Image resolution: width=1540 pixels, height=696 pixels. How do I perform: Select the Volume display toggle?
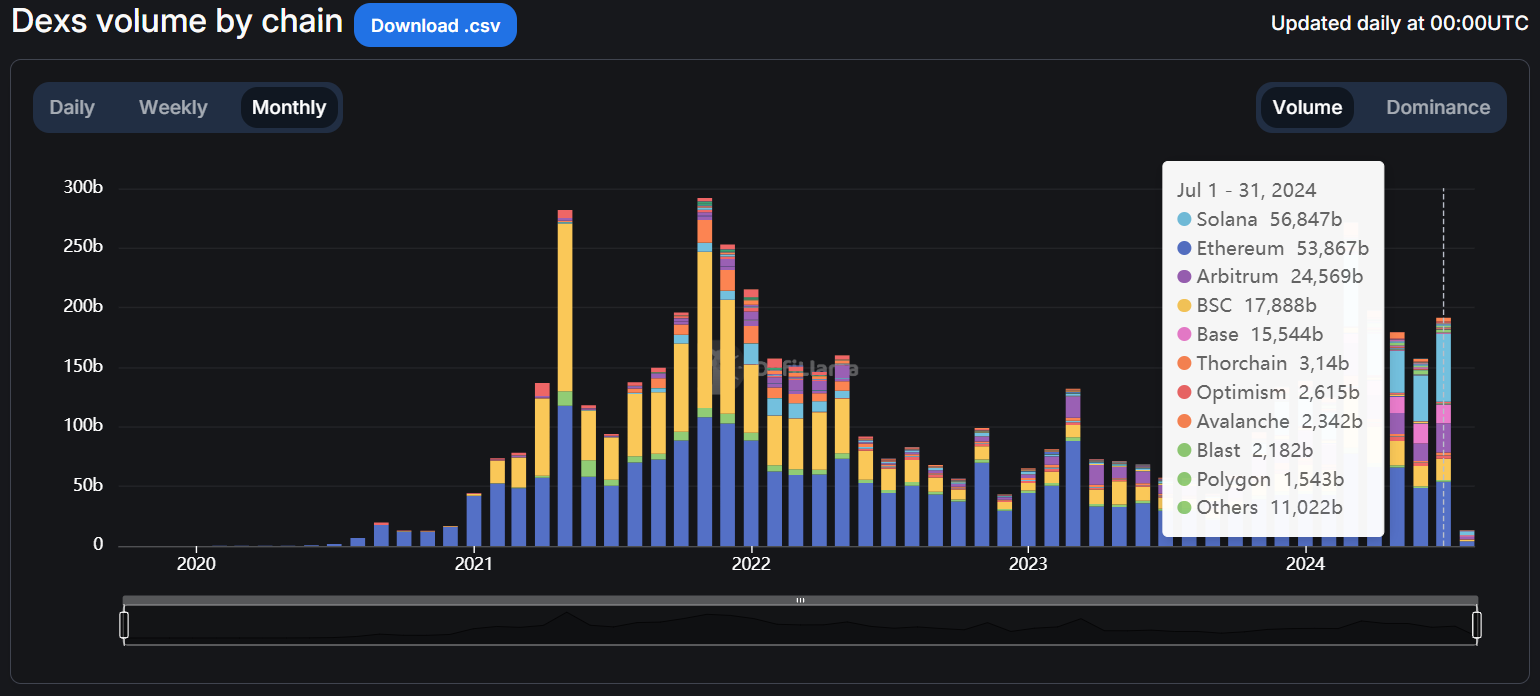1307,107
